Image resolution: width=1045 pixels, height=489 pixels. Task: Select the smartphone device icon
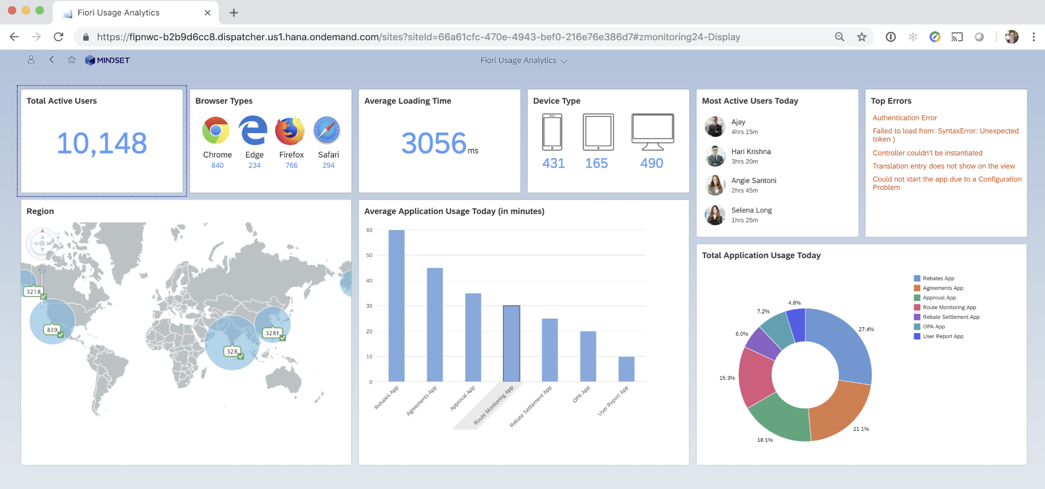(552, 132)
